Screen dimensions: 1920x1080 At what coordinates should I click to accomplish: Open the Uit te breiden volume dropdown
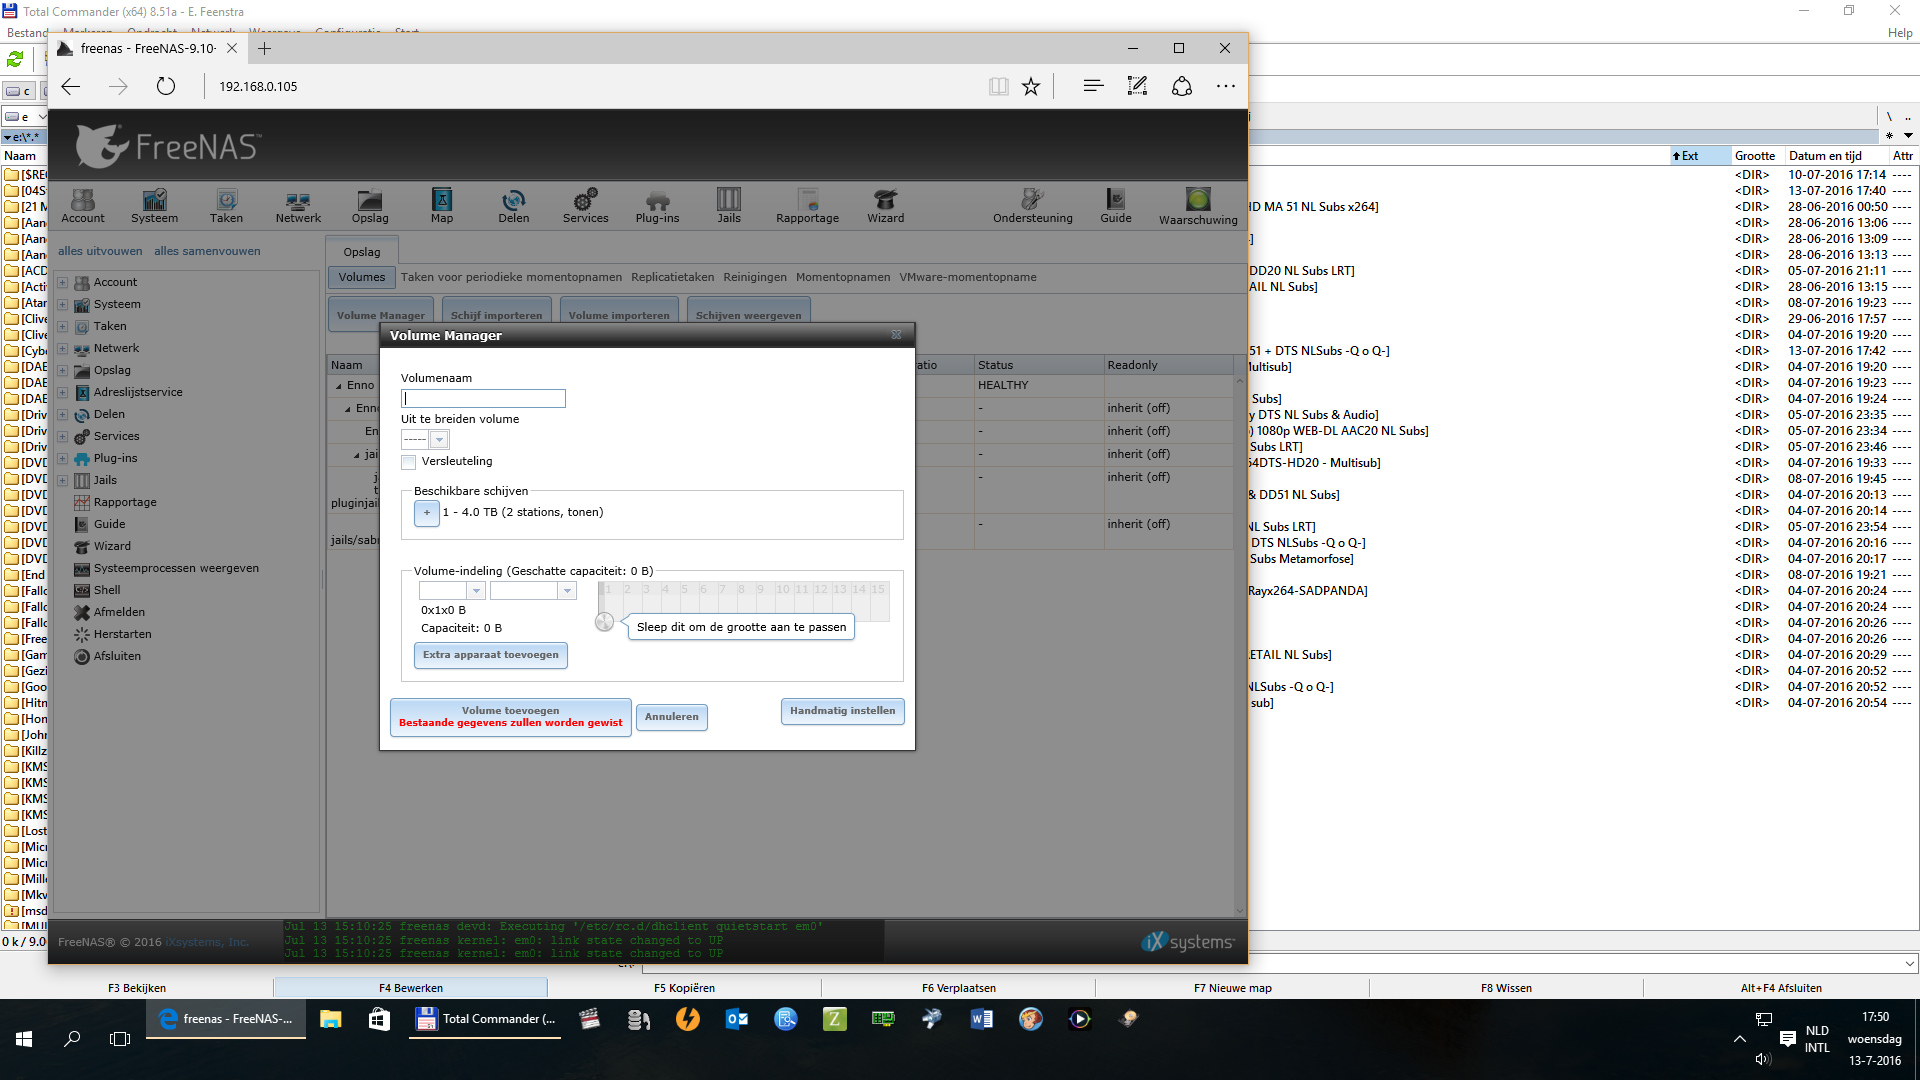tap(438, 440)
